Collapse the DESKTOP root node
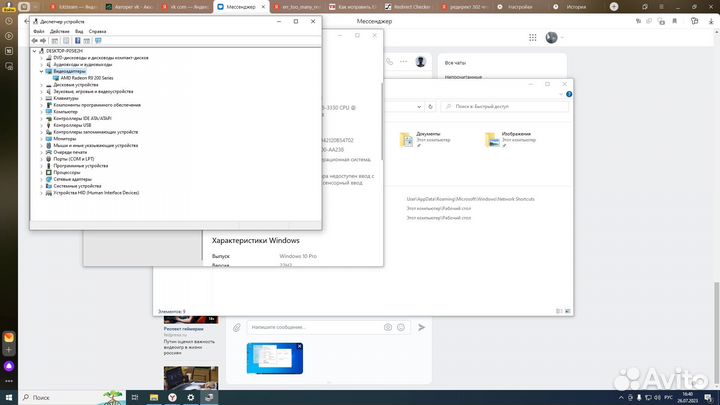Viewport: 720px width, 405px height. coord(34,51)
